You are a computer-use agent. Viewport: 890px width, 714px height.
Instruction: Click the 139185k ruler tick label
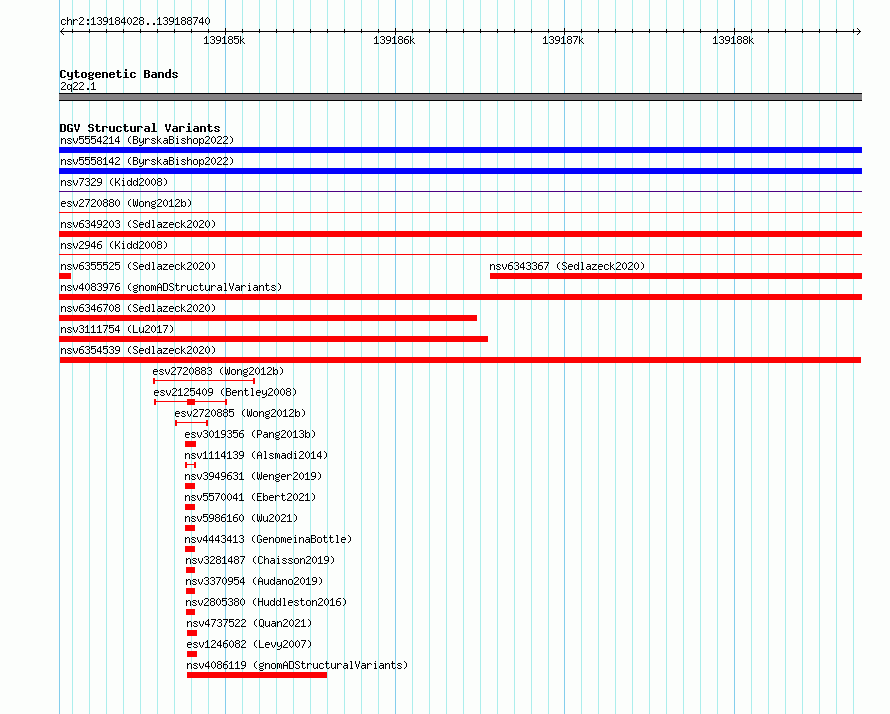[x=224, y=40]
